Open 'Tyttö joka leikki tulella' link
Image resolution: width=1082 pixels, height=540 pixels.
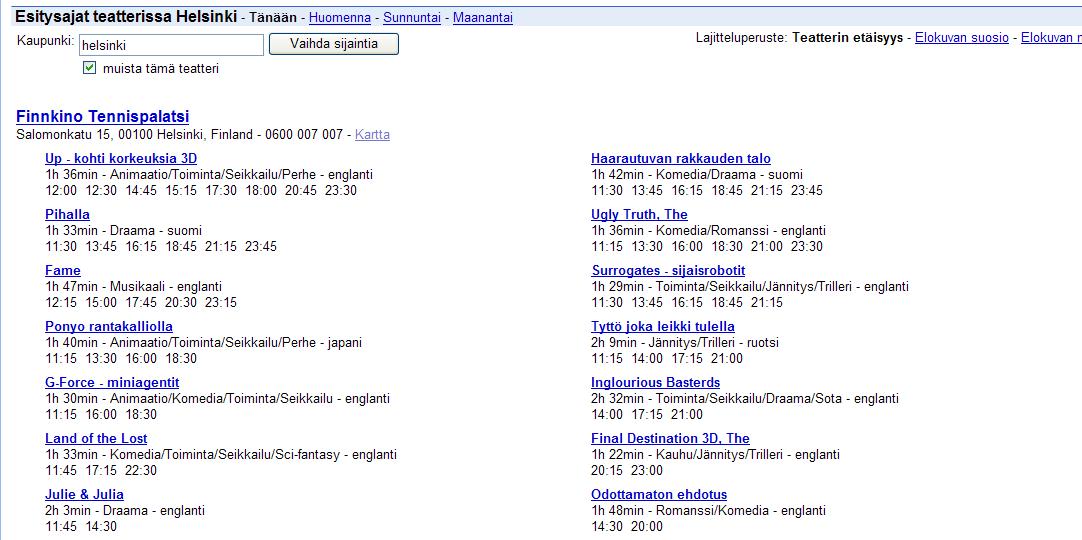click(x=663, y=326)
